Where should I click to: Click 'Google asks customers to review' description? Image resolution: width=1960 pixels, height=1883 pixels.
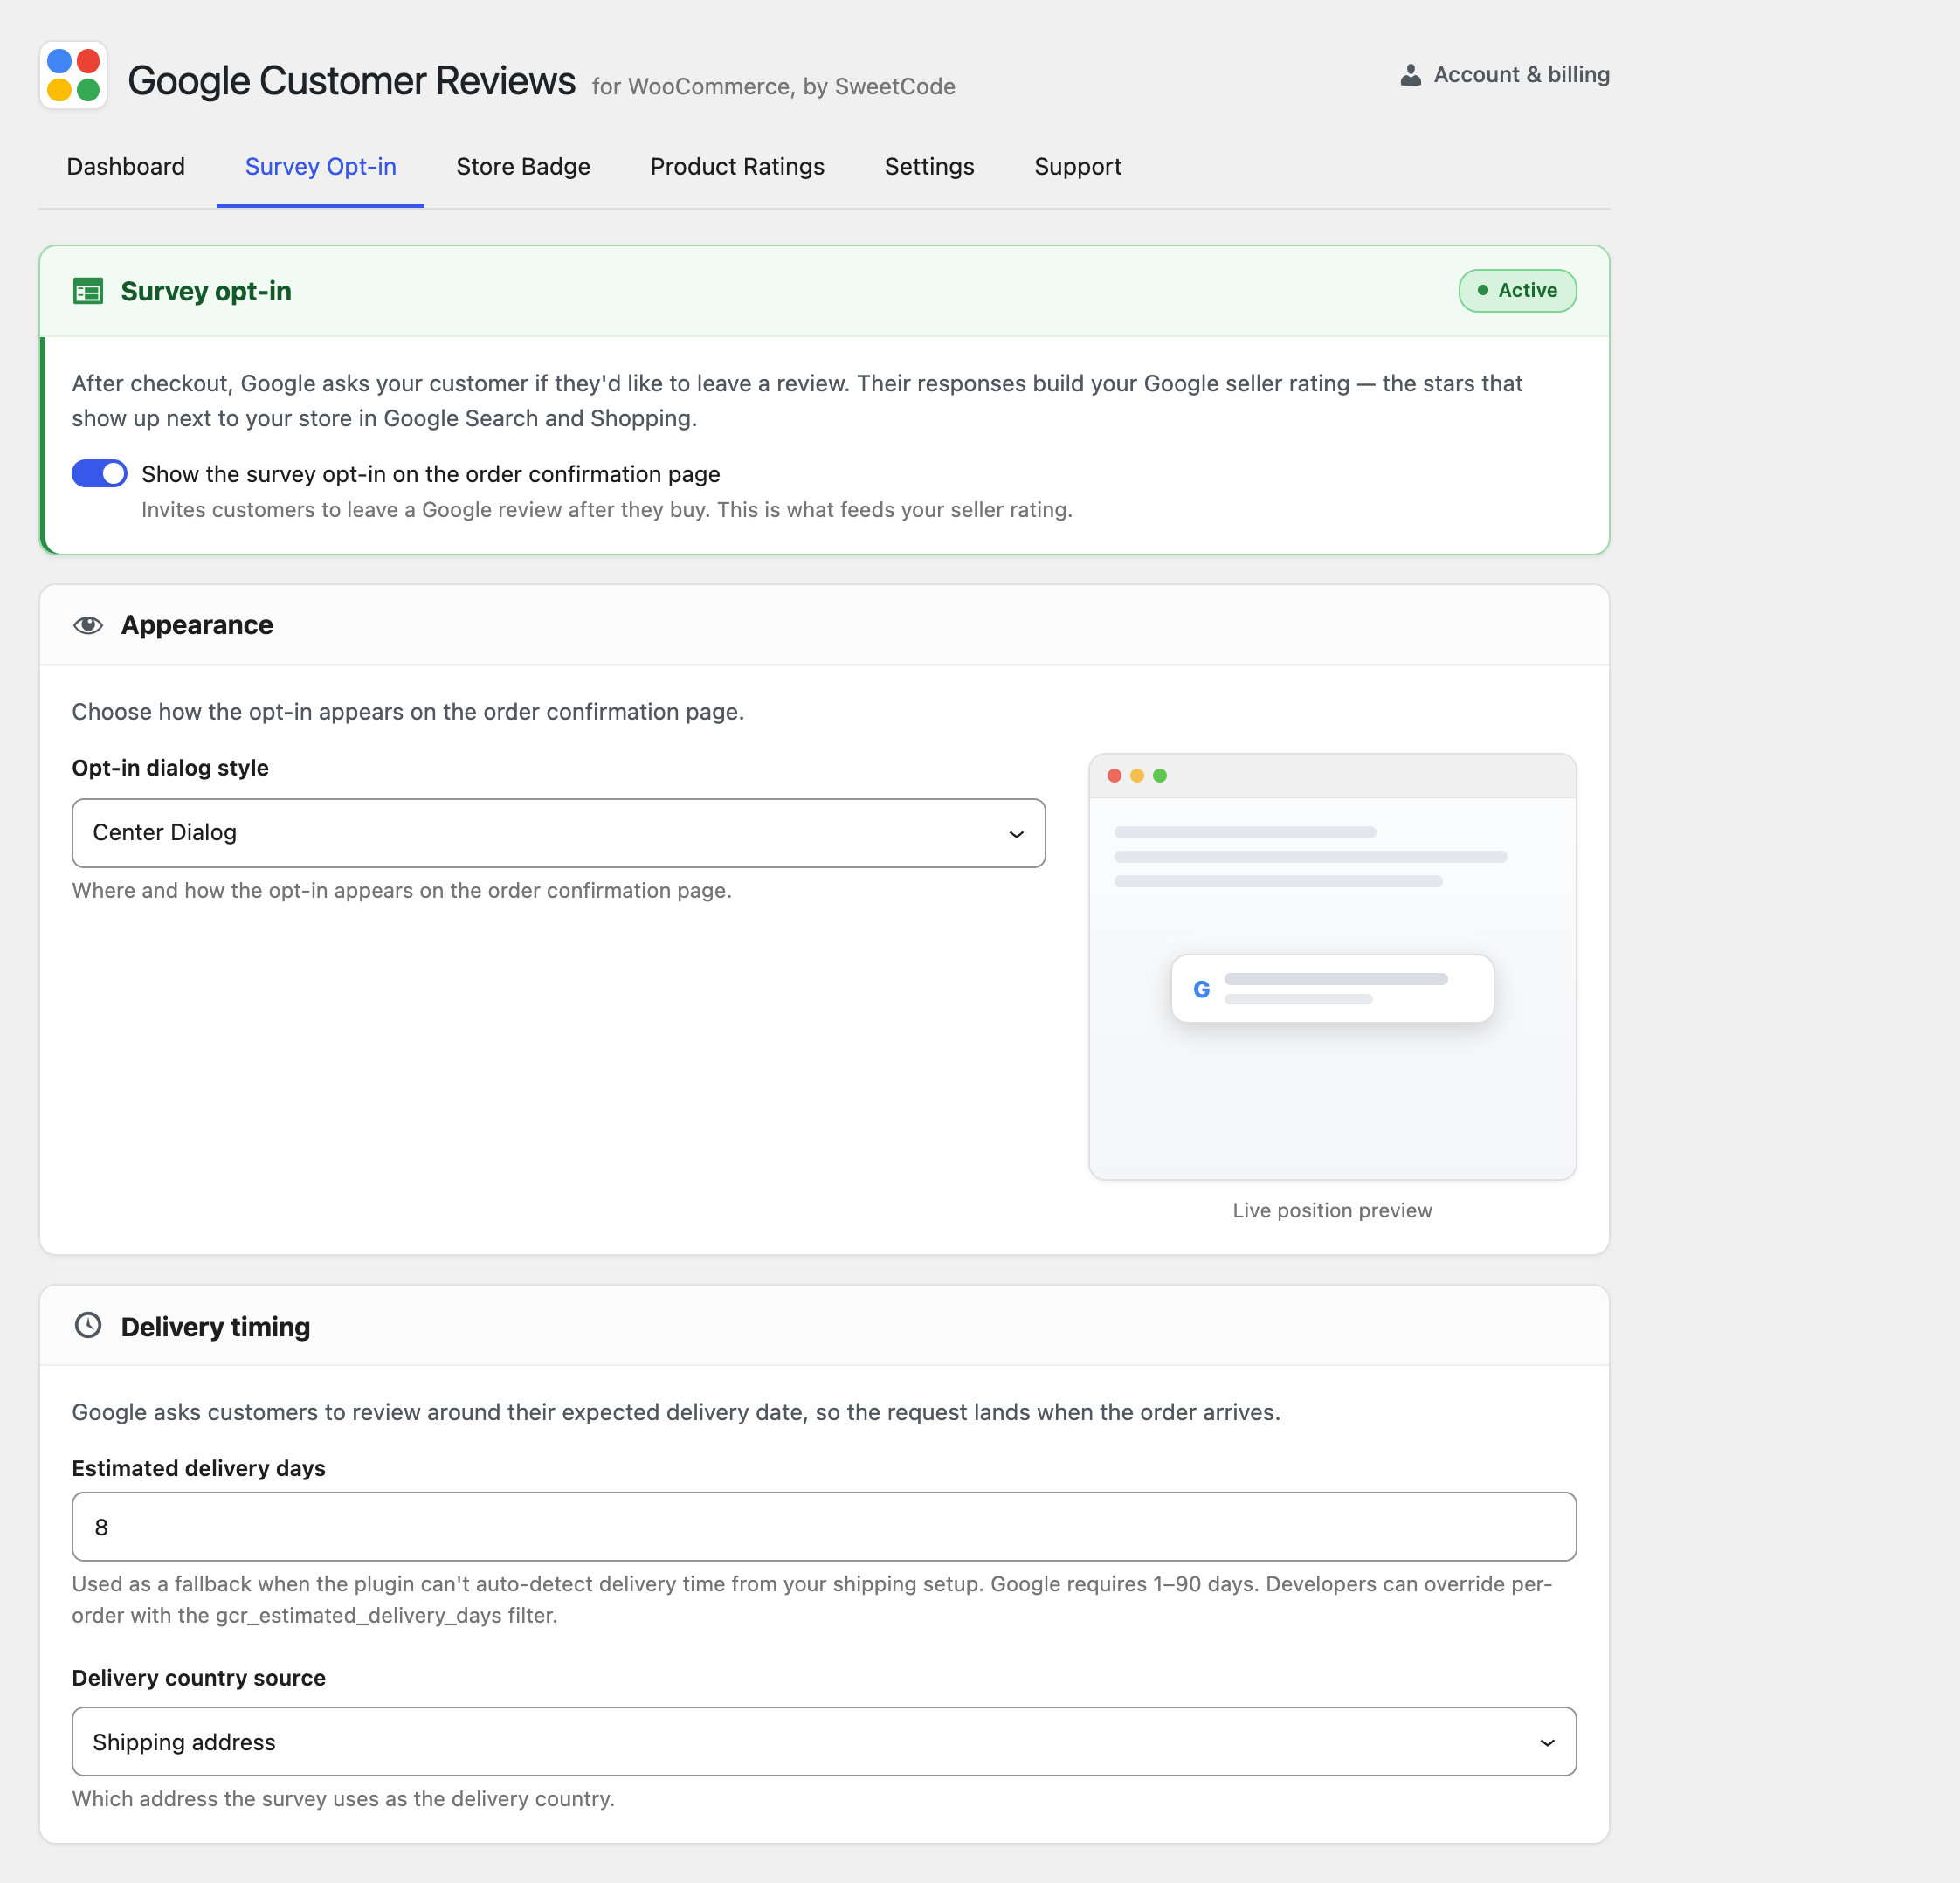(676, 1412)
